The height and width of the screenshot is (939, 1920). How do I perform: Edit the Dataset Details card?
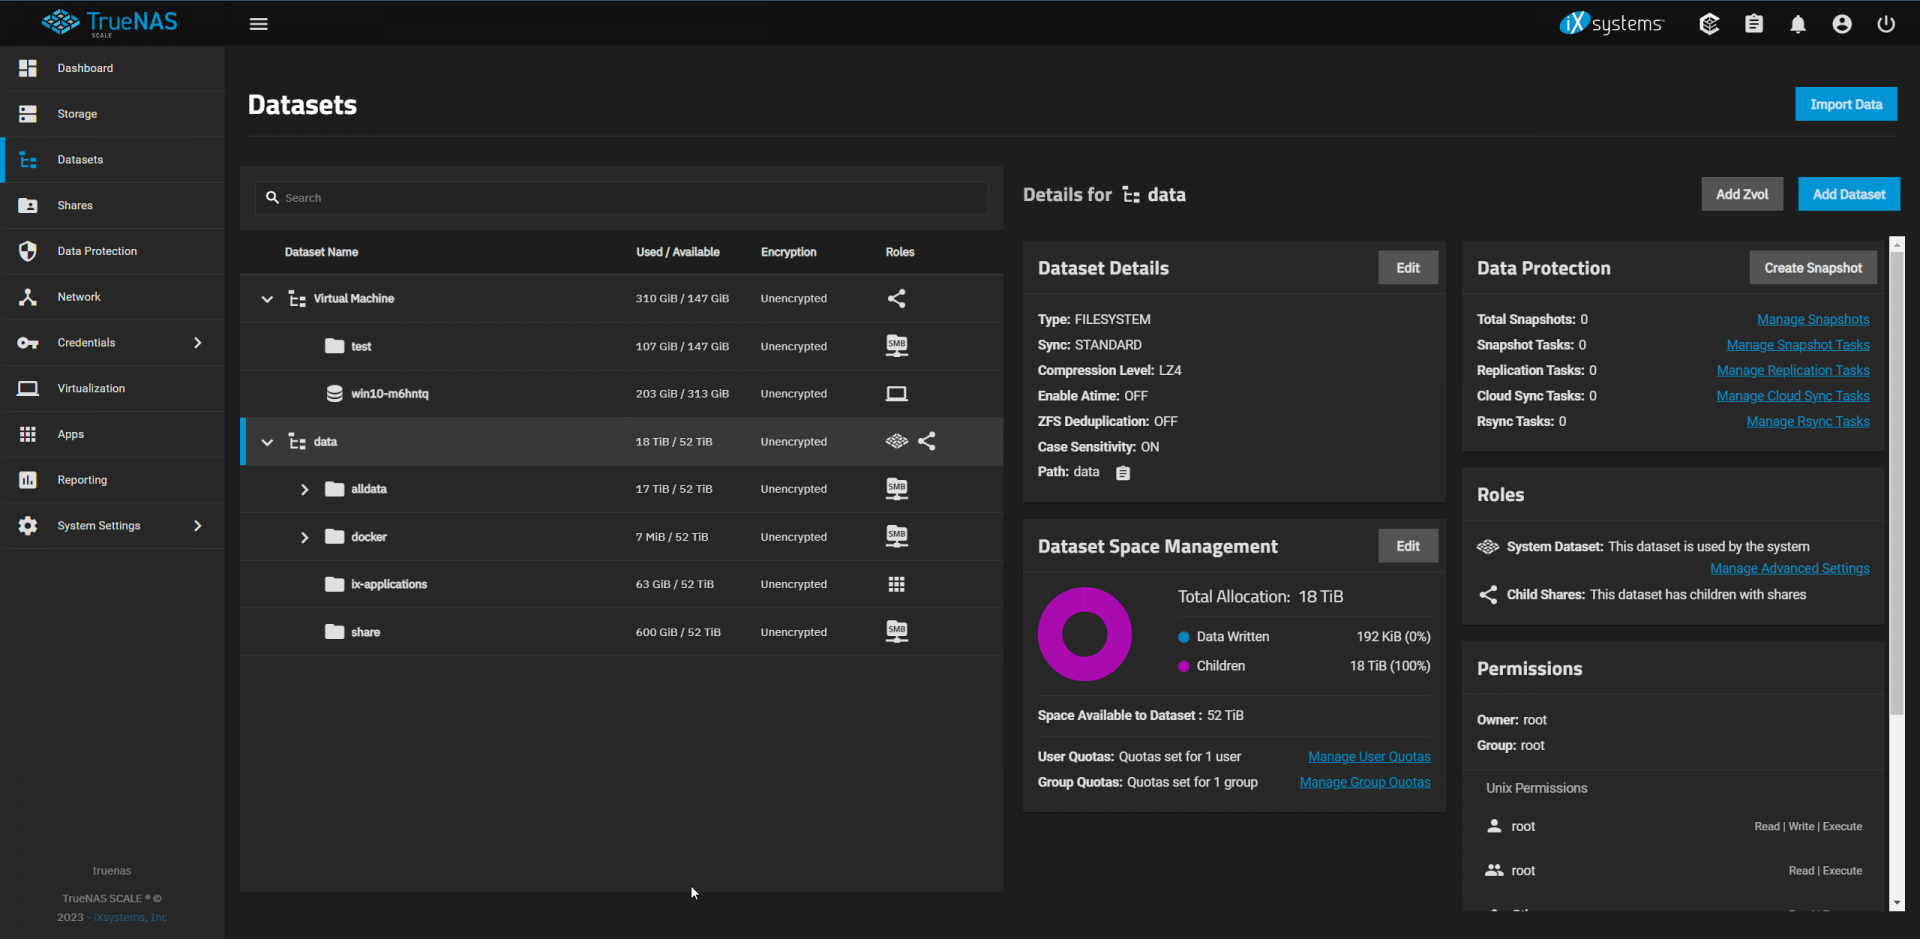pyautogui.click(x=1408, y=268)
